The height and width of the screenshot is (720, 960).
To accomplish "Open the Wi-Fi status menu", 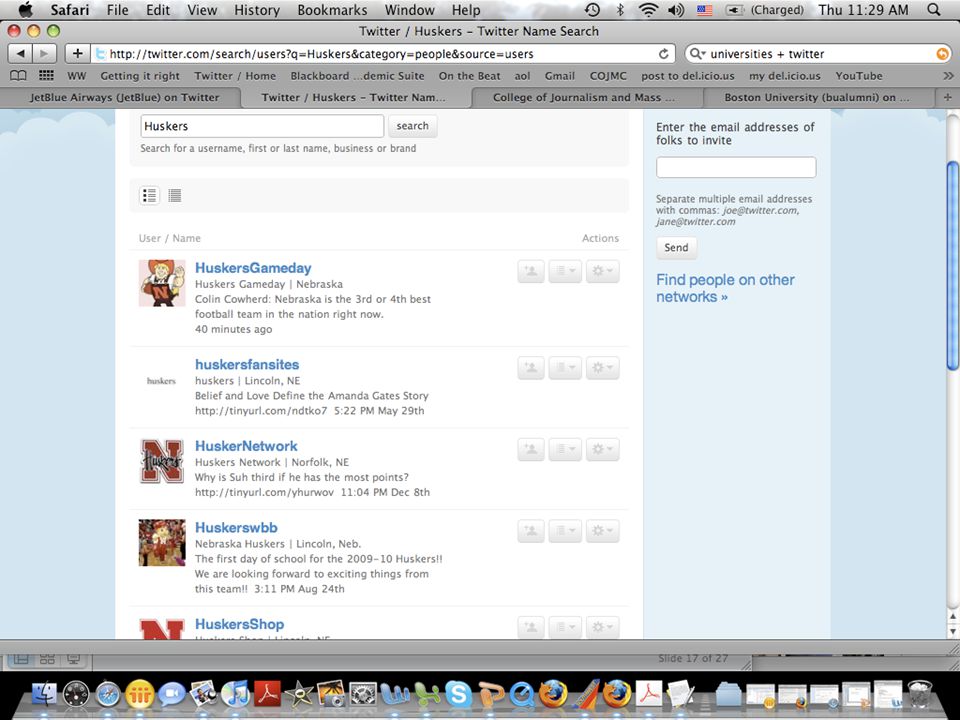I will click(x=648, y=10).
